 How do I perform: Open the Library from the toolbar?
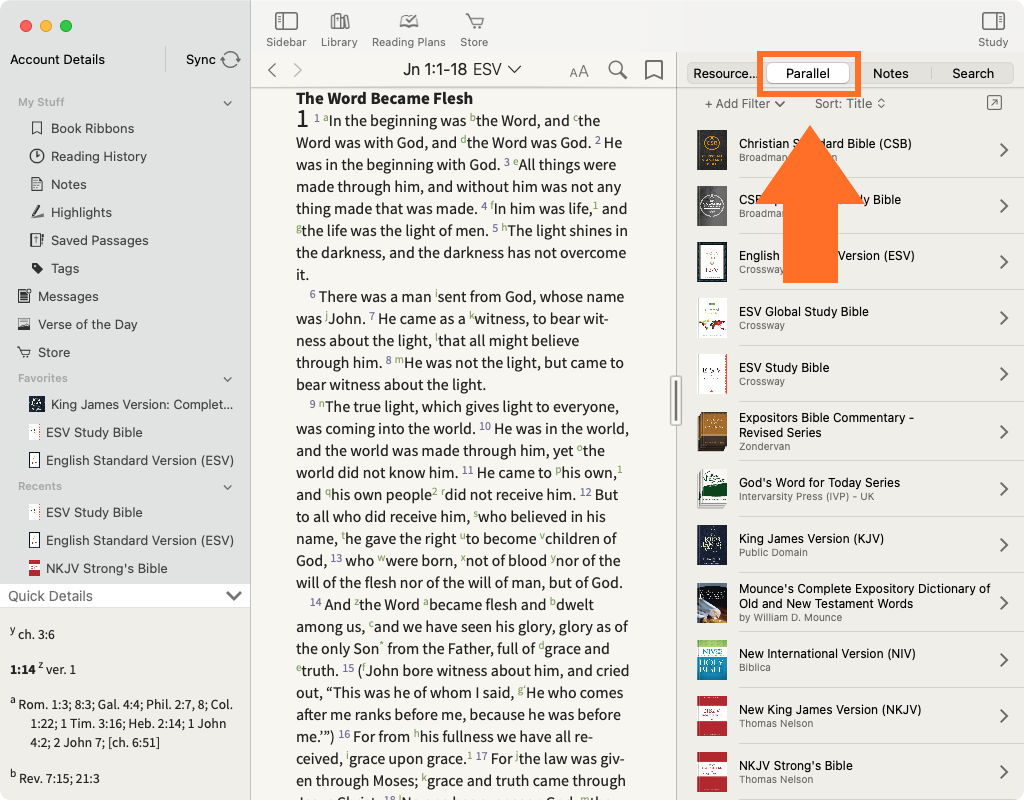coord(339,21)
